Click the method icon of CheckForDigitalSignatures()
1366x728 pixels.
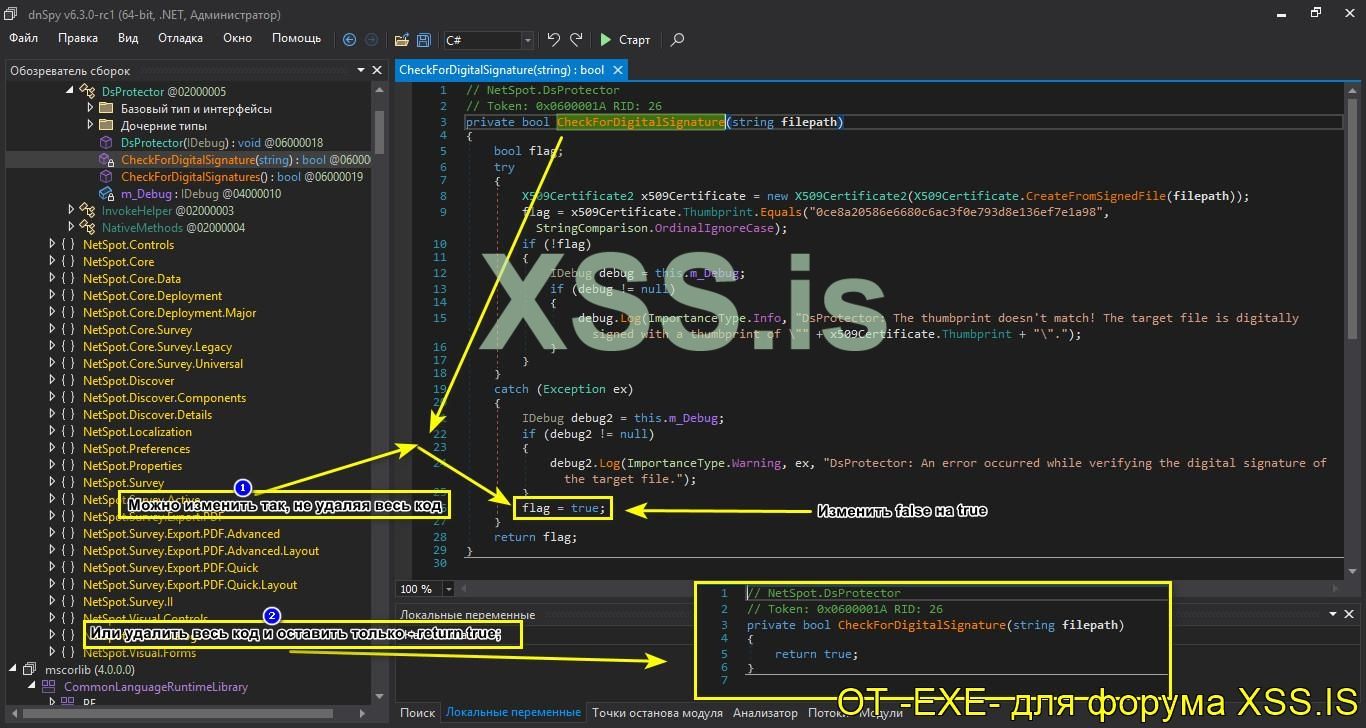click(x=107, y=177)
